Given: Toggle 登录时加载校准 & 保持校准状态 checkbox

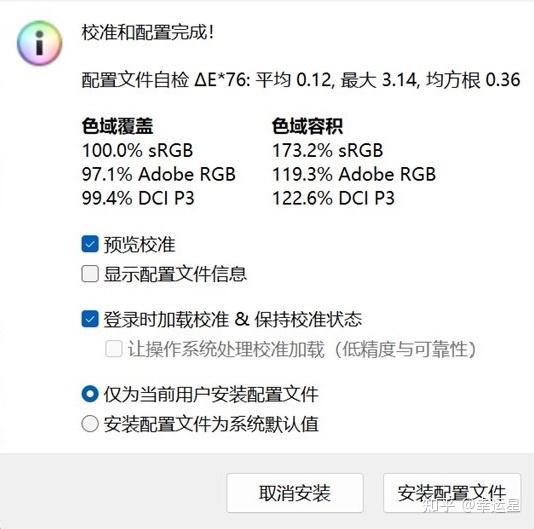Looking at the screenshot, I should pyautogui.click(x=90, y=319).
